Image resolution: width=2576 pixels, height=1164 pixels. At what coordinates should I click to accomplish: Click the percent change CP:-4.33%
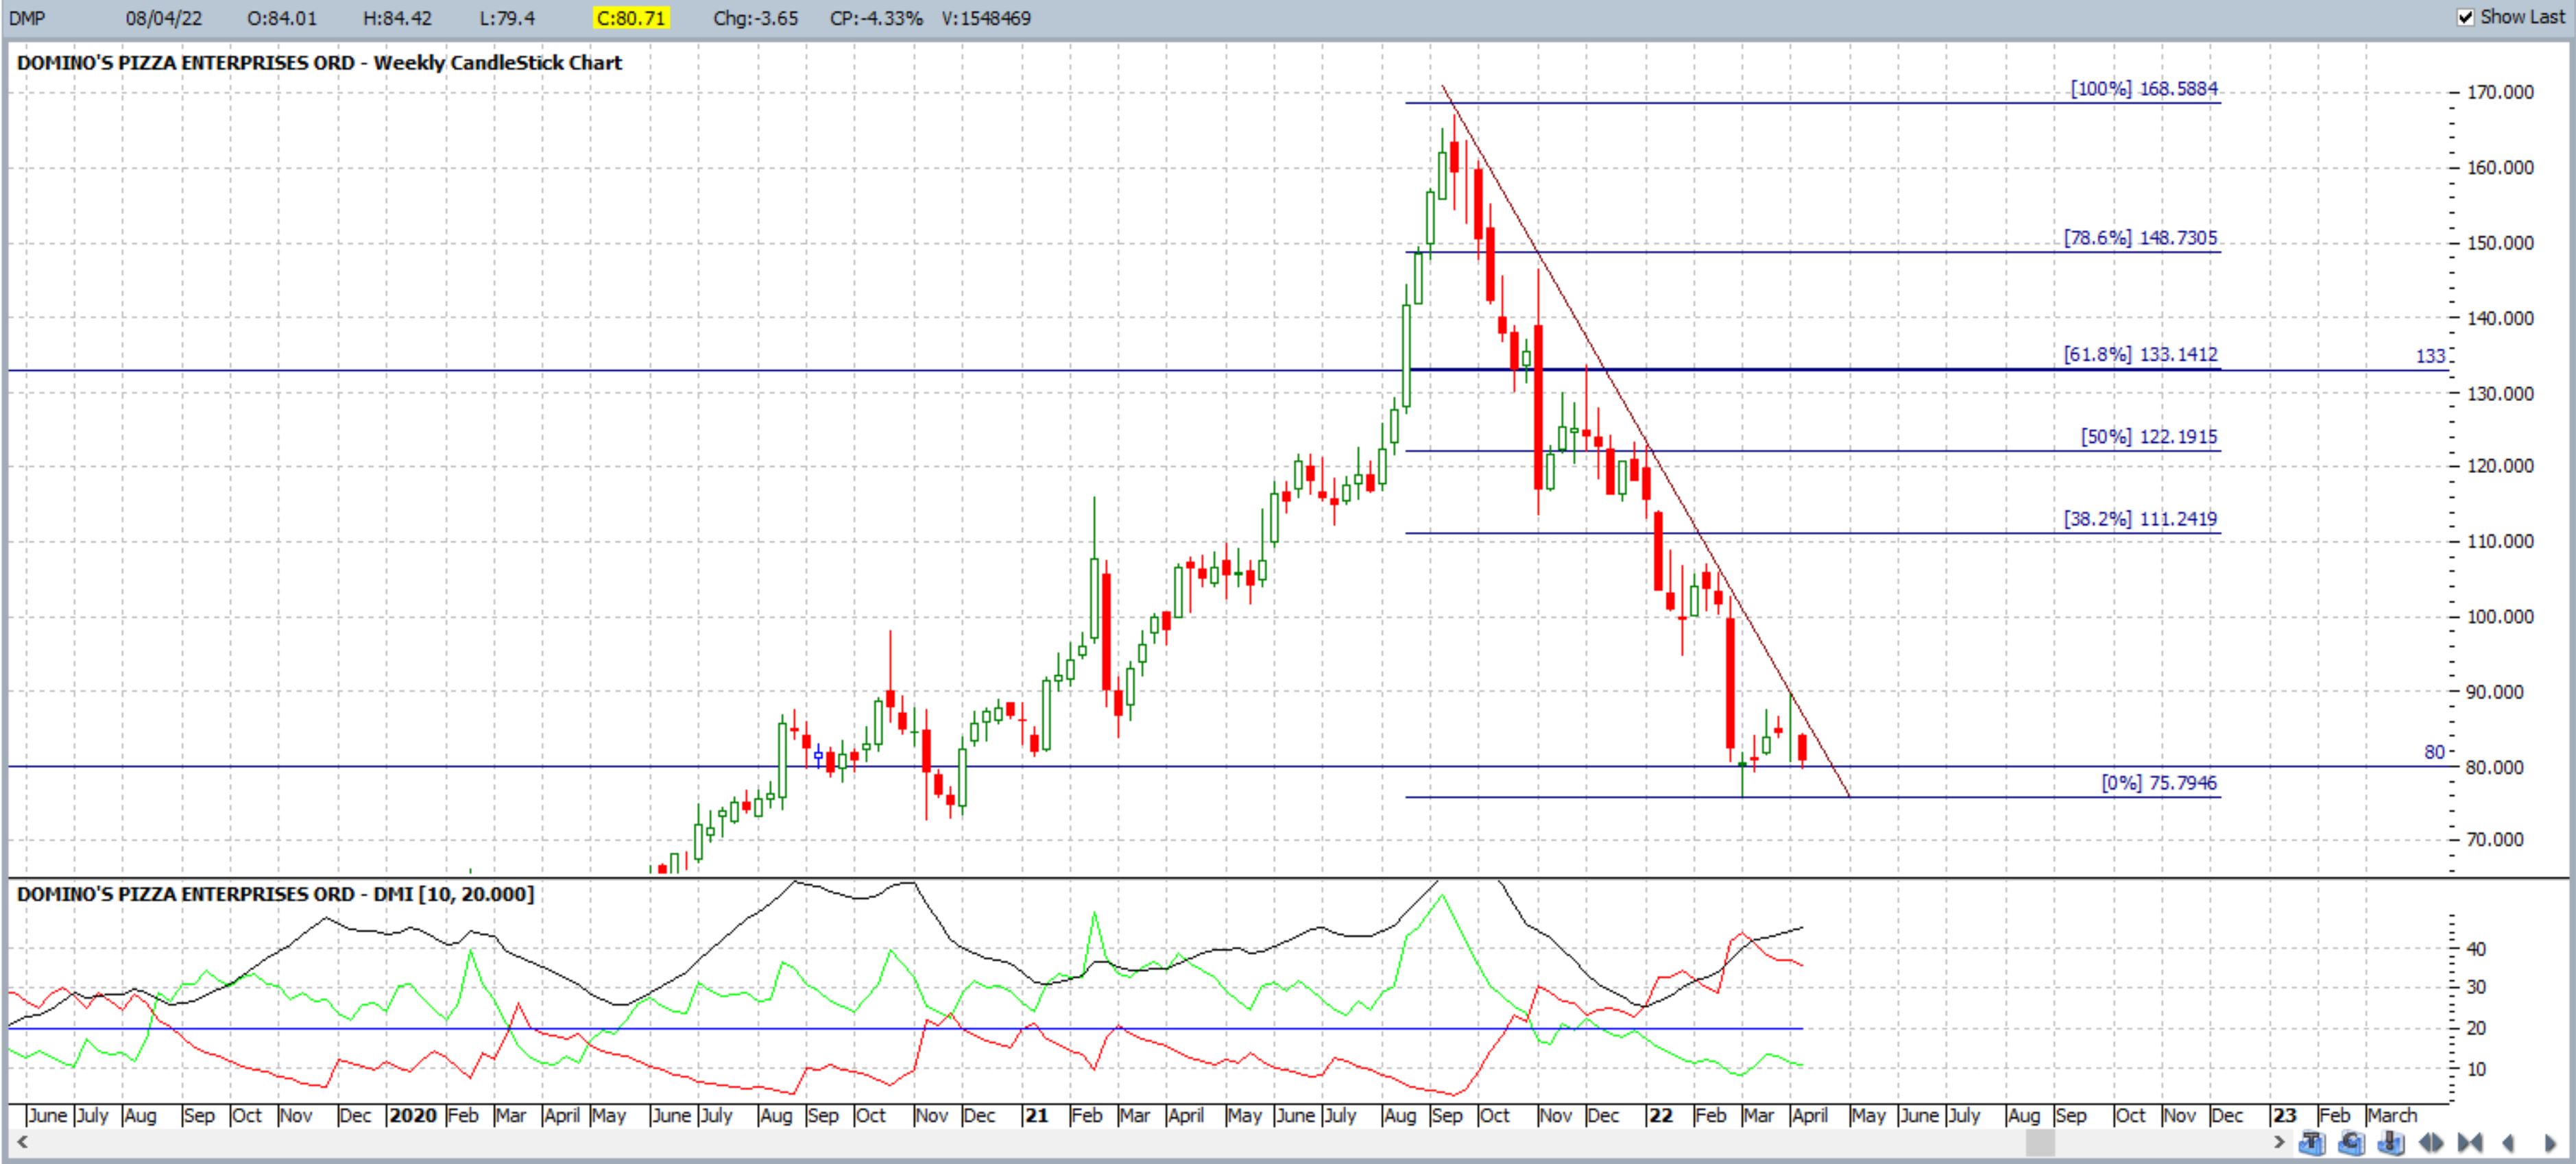[876, 18]
